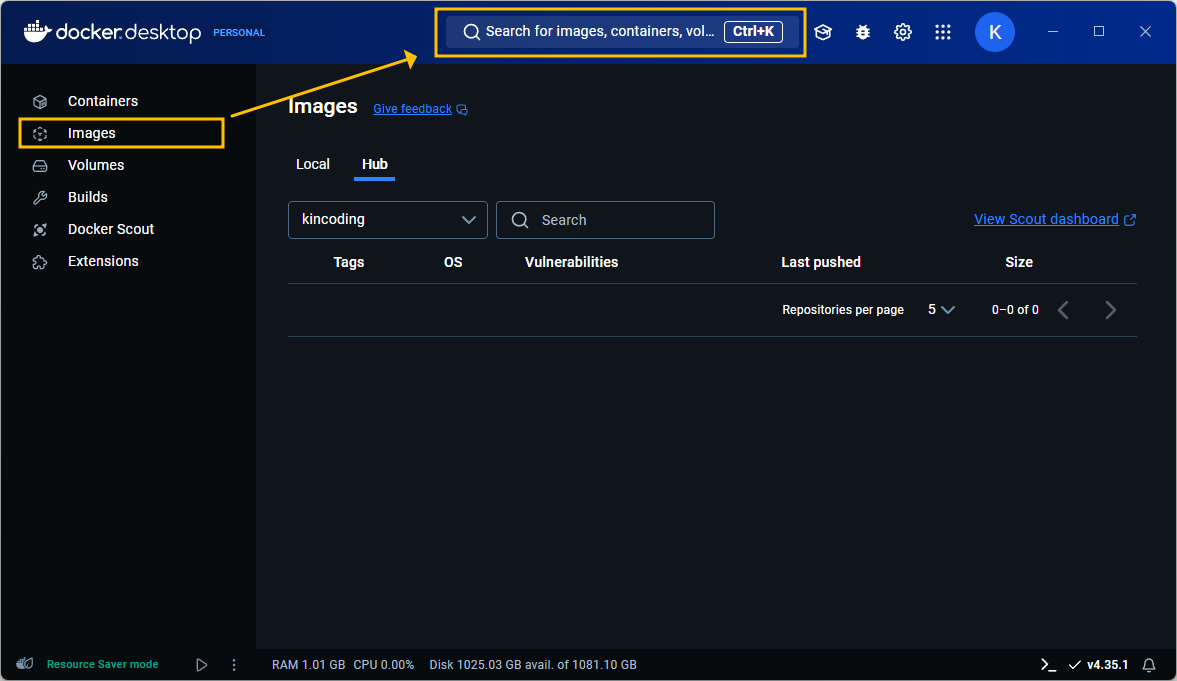The height and width of the screenshot is (681, 1177).
Task: Click the Builds wrench icon in sidebar
Action: tap(40, 197)
